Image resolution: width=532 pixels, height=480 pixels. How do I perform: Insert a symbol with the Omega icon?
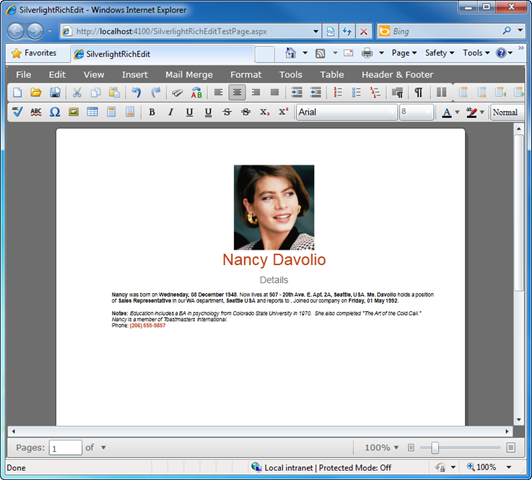55,112
